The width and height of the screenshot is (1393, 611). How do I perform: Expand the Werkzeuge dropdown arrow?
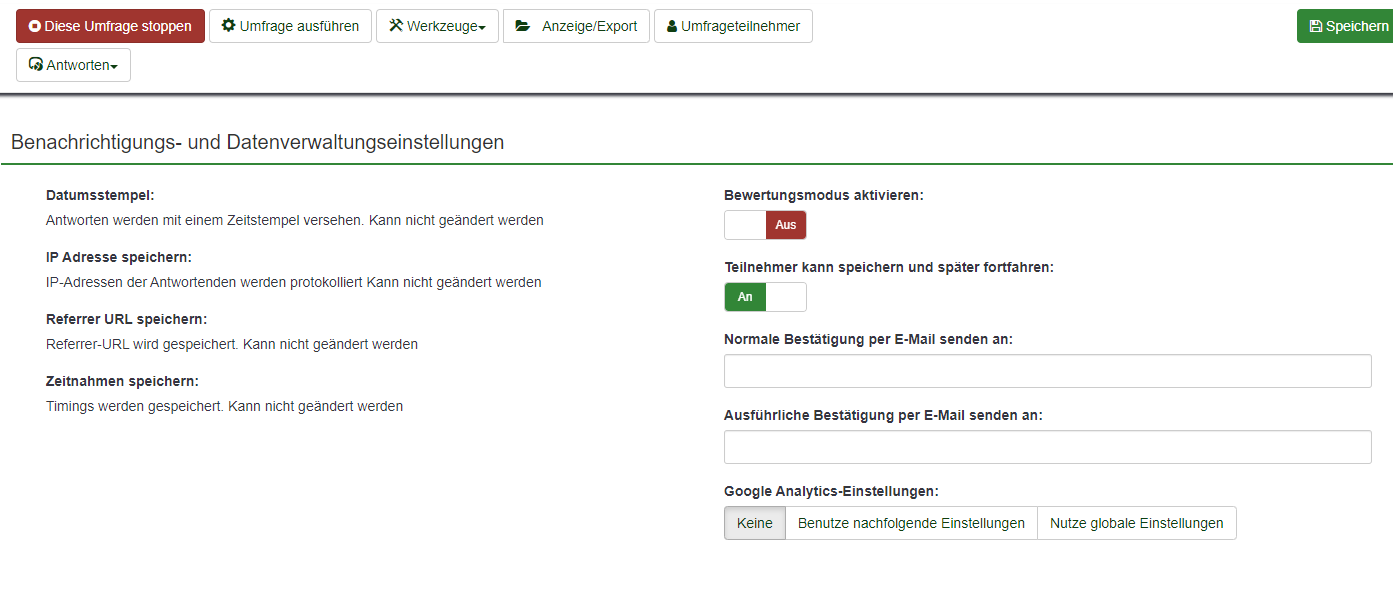[482, 28]
